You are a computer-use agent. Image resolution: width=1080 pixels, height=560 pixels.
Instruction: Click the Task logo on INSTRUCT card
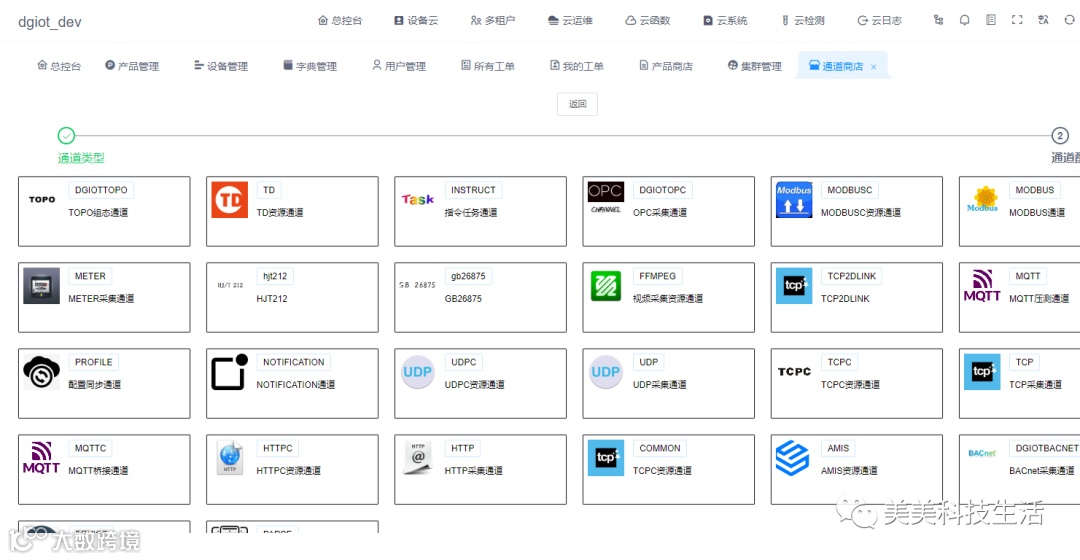point(417,200)
